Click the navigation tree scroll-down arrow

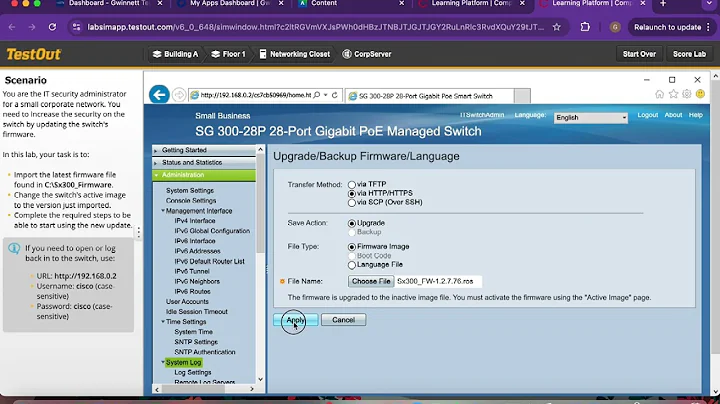260,379
